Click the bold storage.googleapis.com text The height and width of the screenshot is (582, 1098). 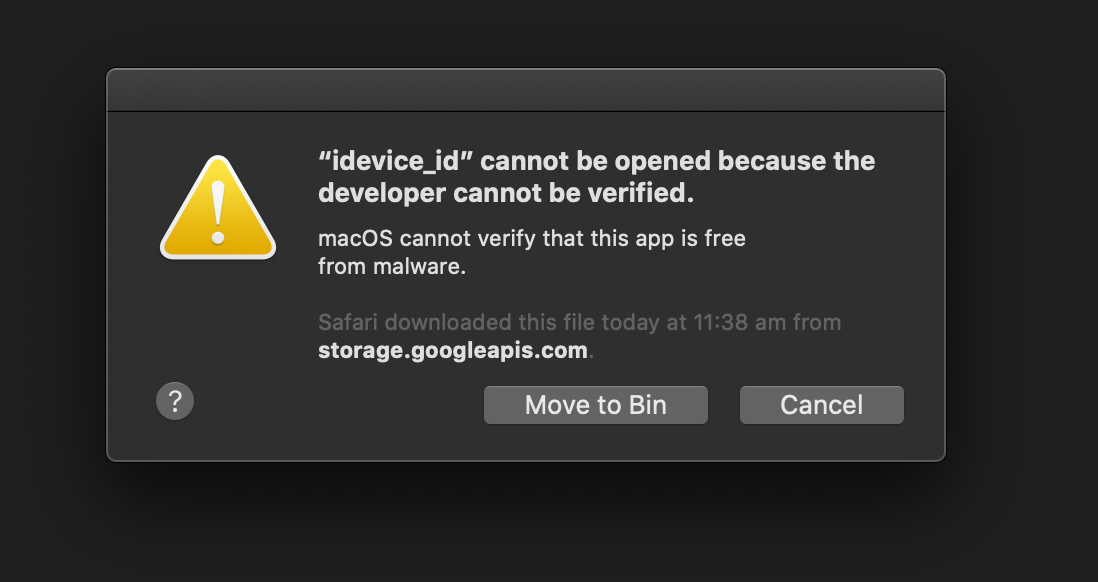(452, 350)
